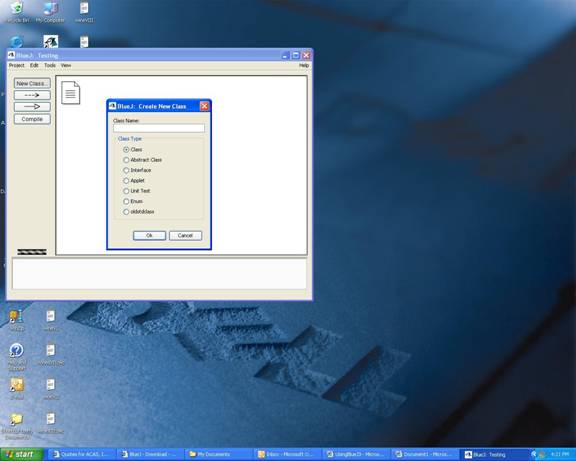Screen dimensions: 576x461
Task: Click the New Class button in BlueJ
Action: 32,83
